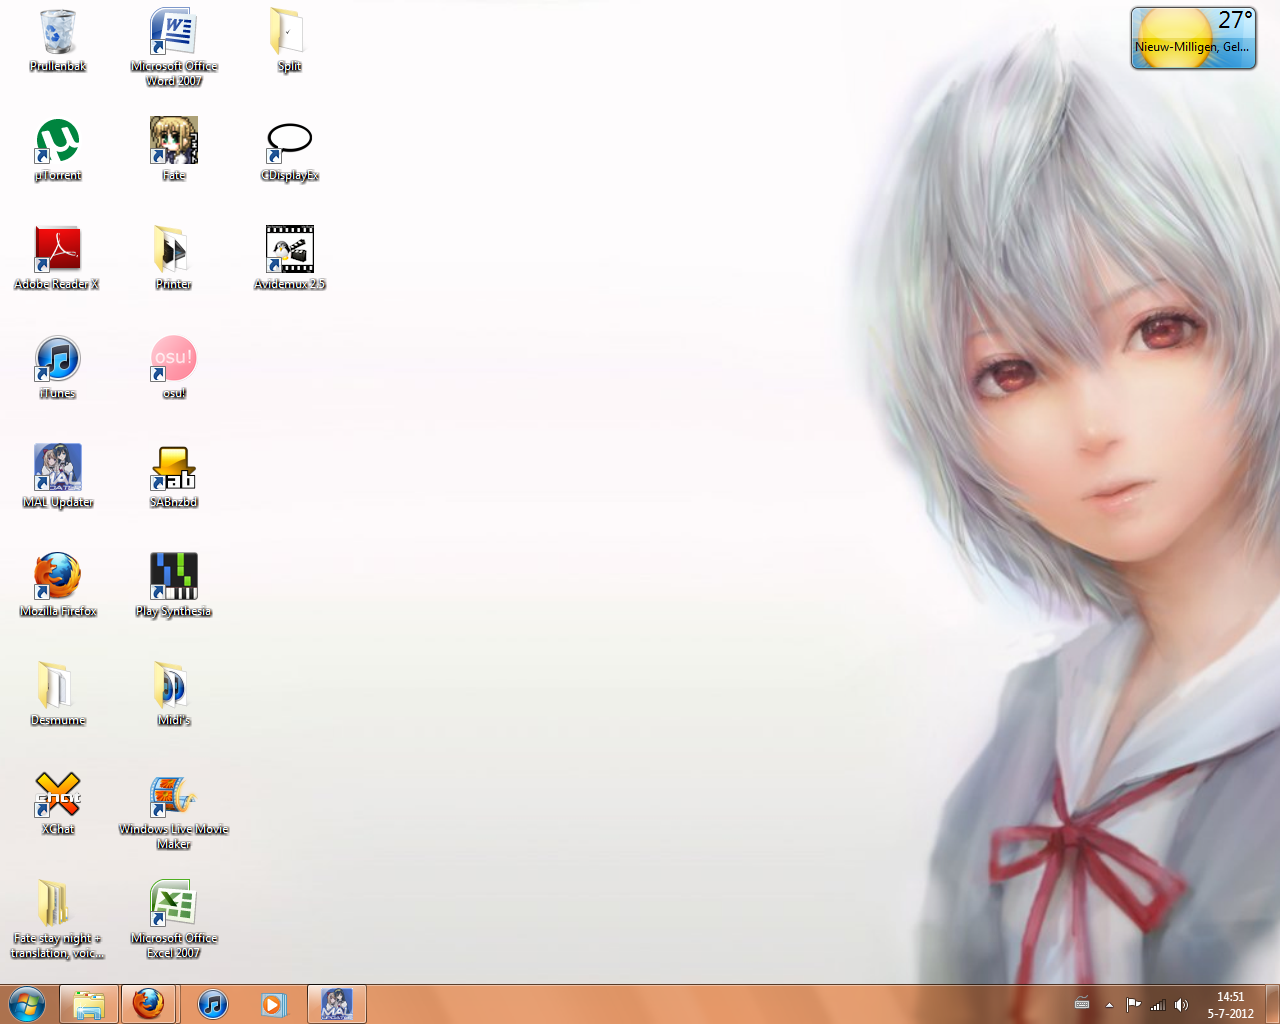Open the Fate shortcut icon
This screenshot has width=1280, height=1024.
click(x=174, y=150)
